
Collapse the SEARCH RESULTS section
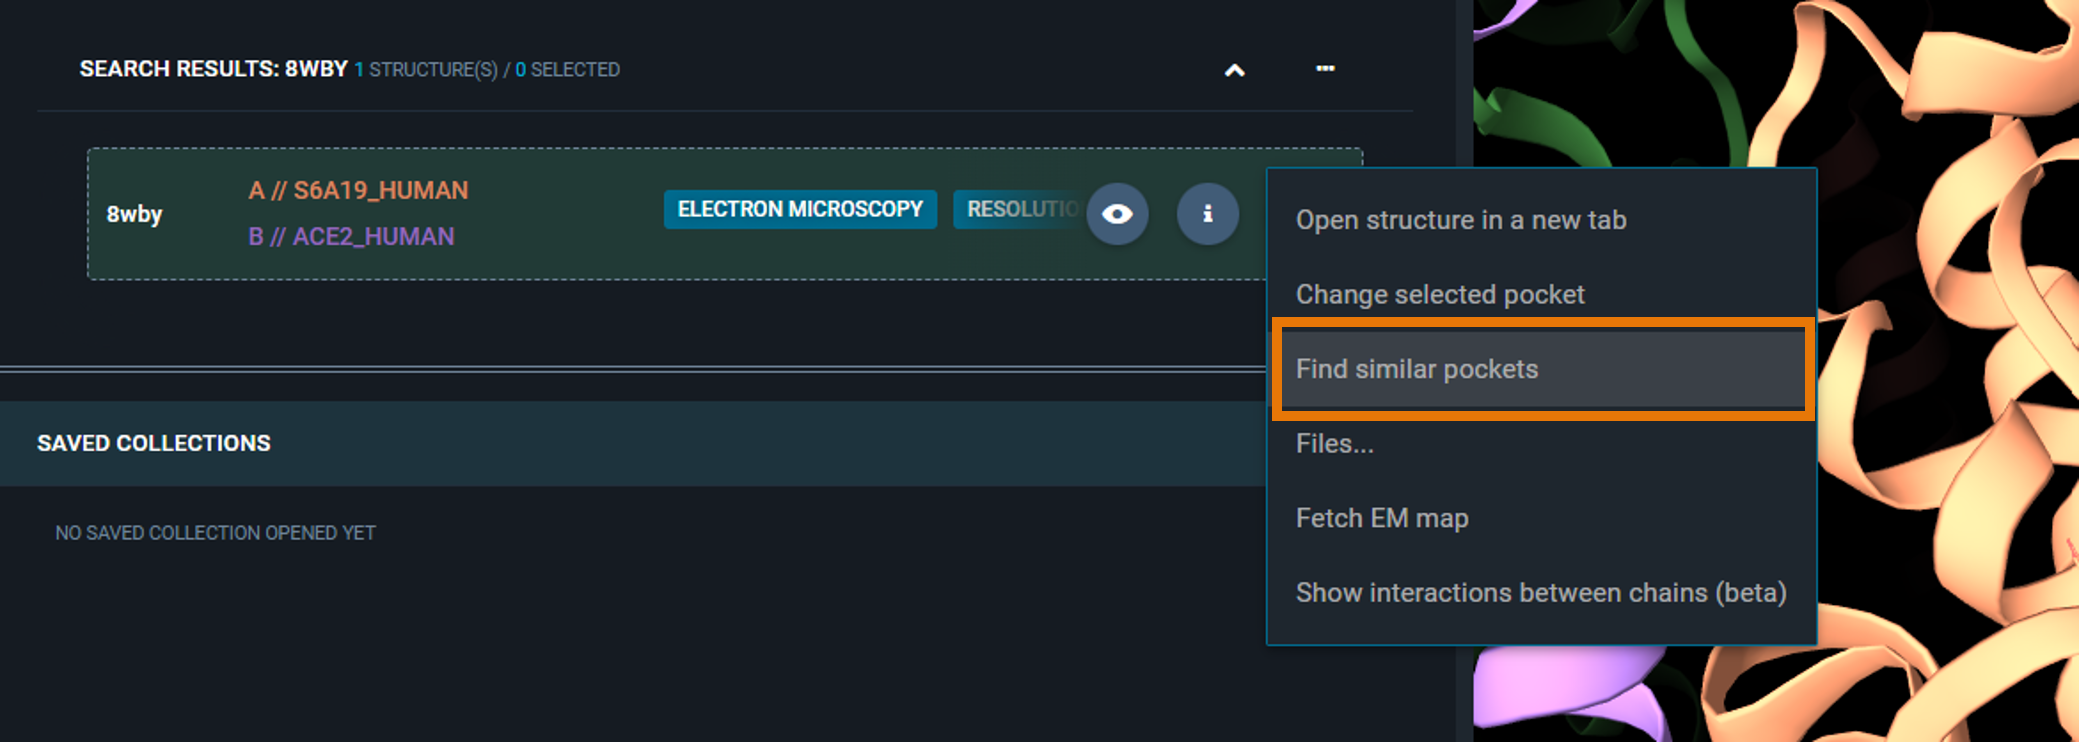coord(1234,70)
